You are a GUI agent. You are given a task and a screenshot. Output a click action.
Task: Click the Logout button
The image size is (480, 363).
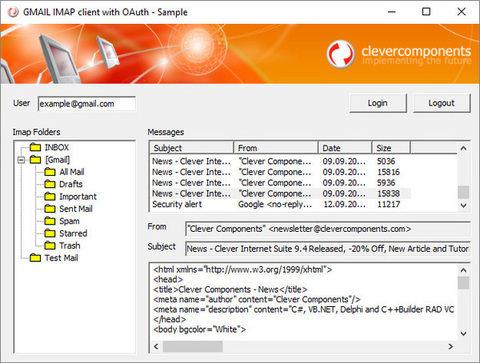pyautogui.click(x=441, y=103)
